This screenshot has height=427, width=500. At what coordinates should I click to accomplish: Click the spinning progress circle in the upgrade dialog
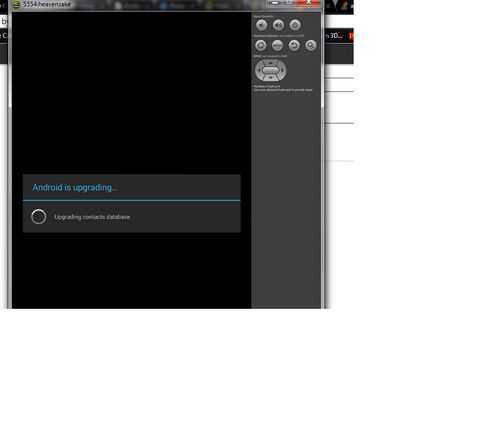39,217
